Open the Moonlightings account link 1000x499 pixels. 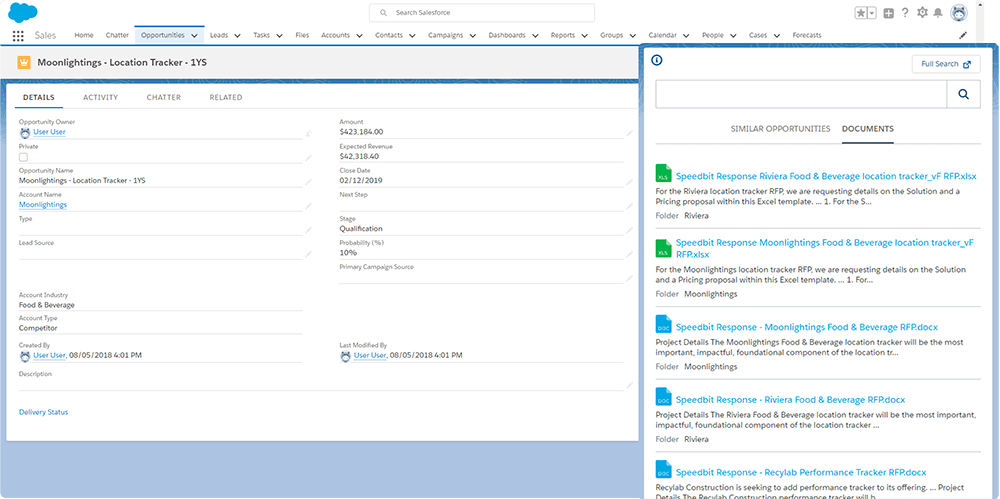pos(43,204)
